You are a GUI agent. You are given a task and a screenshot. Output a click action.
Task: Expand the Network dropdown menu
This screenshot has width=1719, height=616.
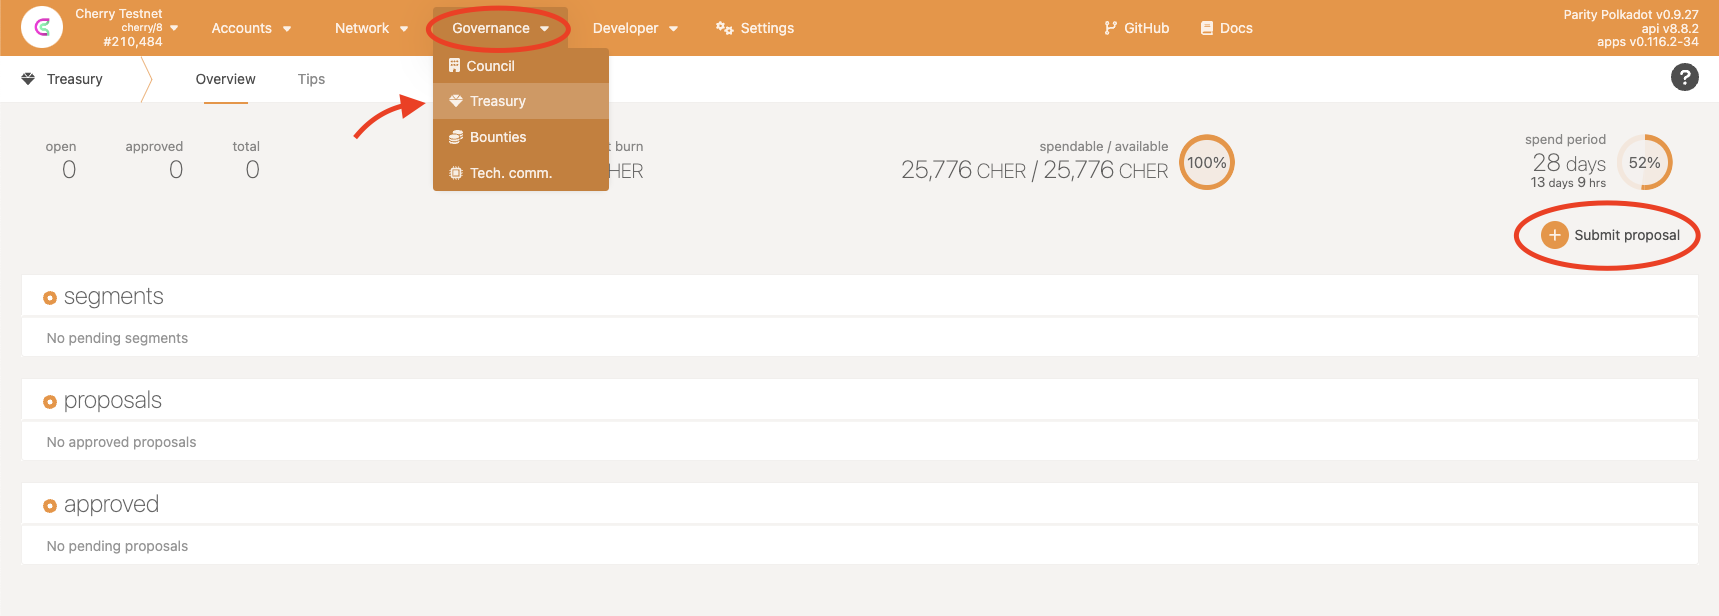[x=371, y=28]
